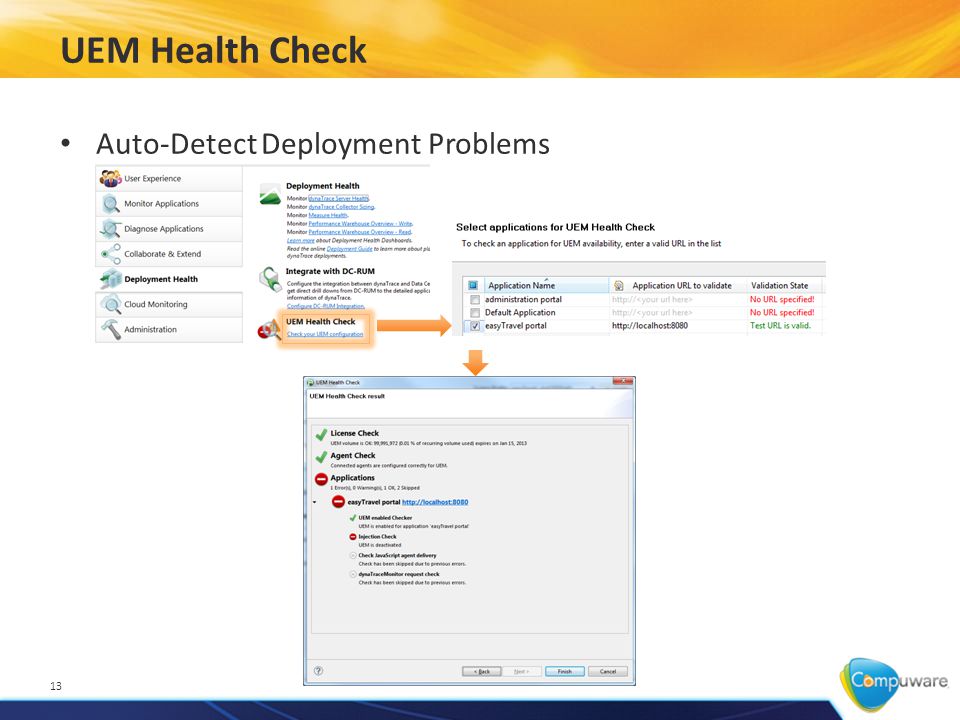Open the http://localhost:8080 link in results
The image size is (960, 720).
(x=435, y=502)
